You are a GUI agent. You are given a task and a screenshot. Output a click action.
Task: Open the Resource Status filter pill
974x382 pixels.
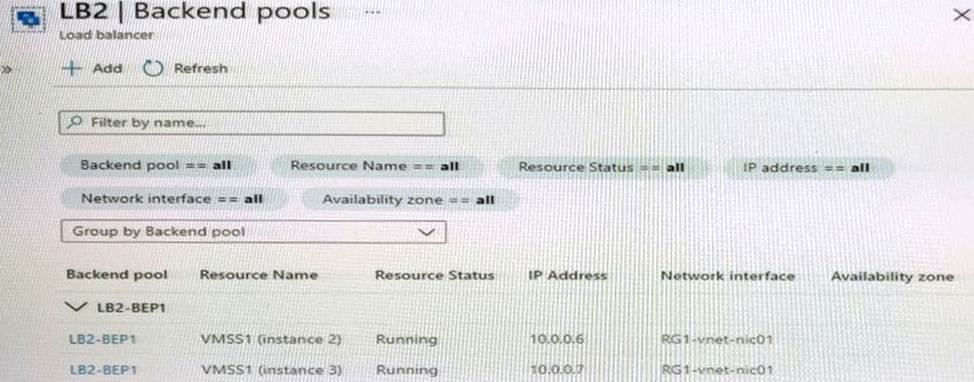pyautogui.click(x=601, y=167)
